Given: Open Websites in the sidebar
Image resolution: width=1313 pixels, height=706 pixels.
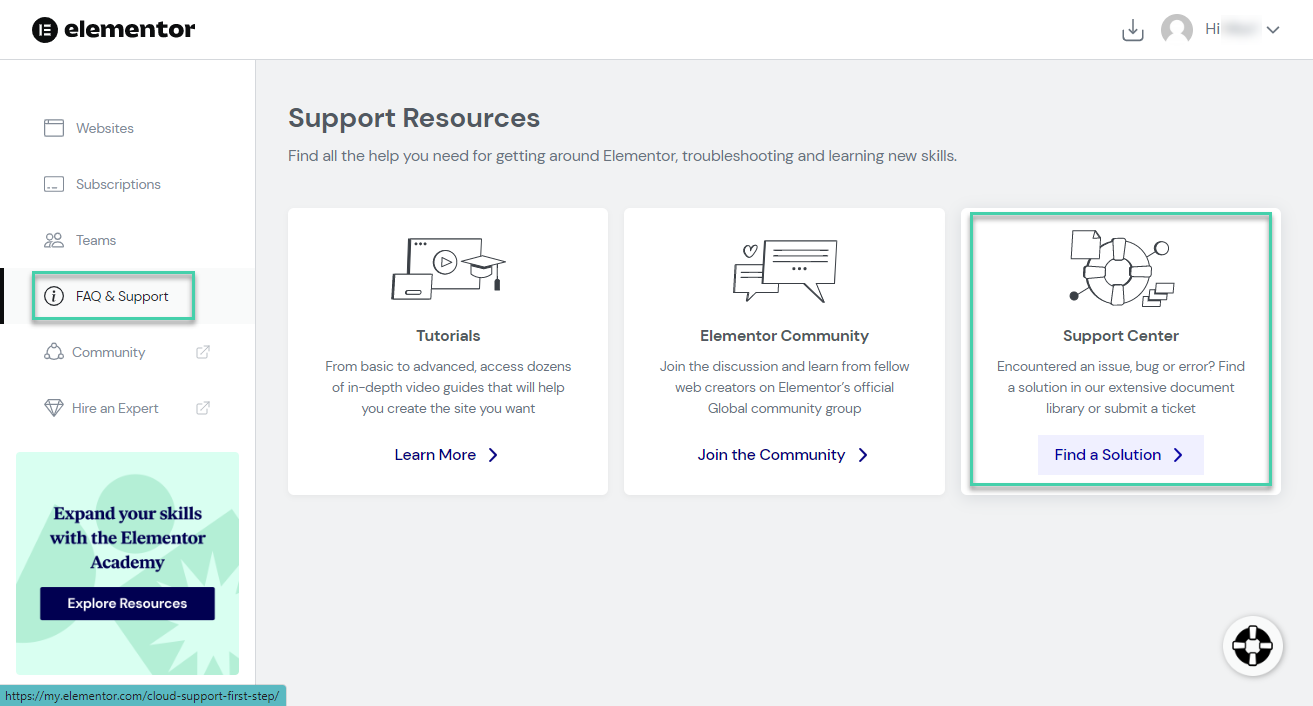Looking at the screenshot, I should tap(104, 128).
